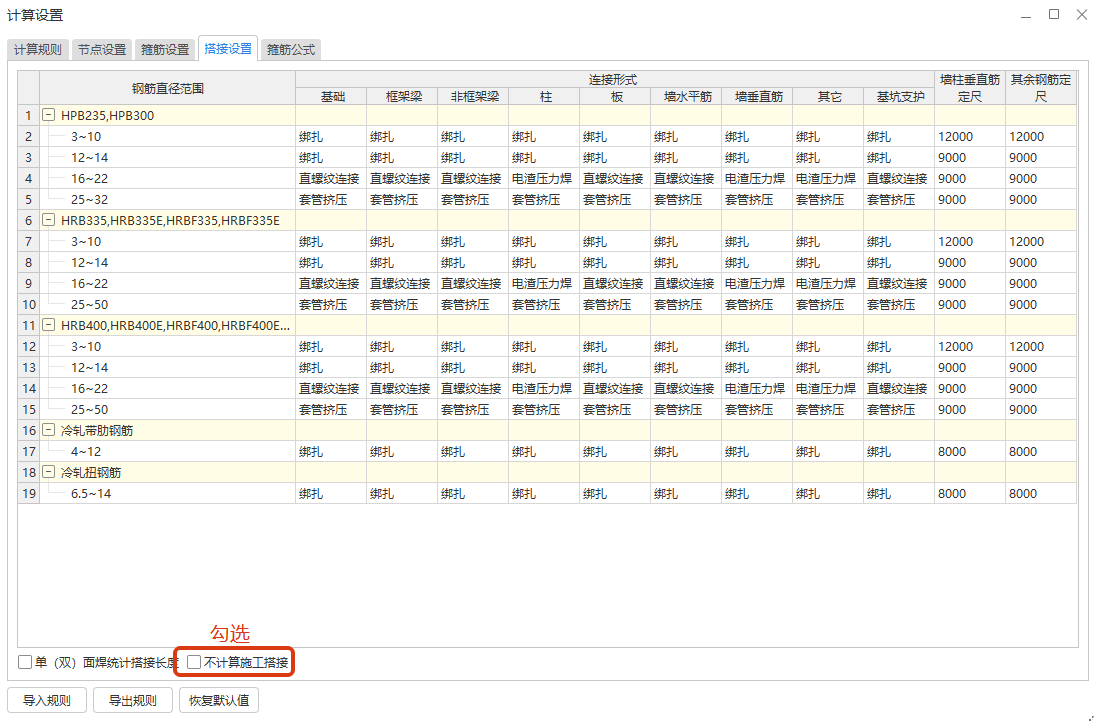Maximize the 计算设置 window

(x=1054, y=14)
